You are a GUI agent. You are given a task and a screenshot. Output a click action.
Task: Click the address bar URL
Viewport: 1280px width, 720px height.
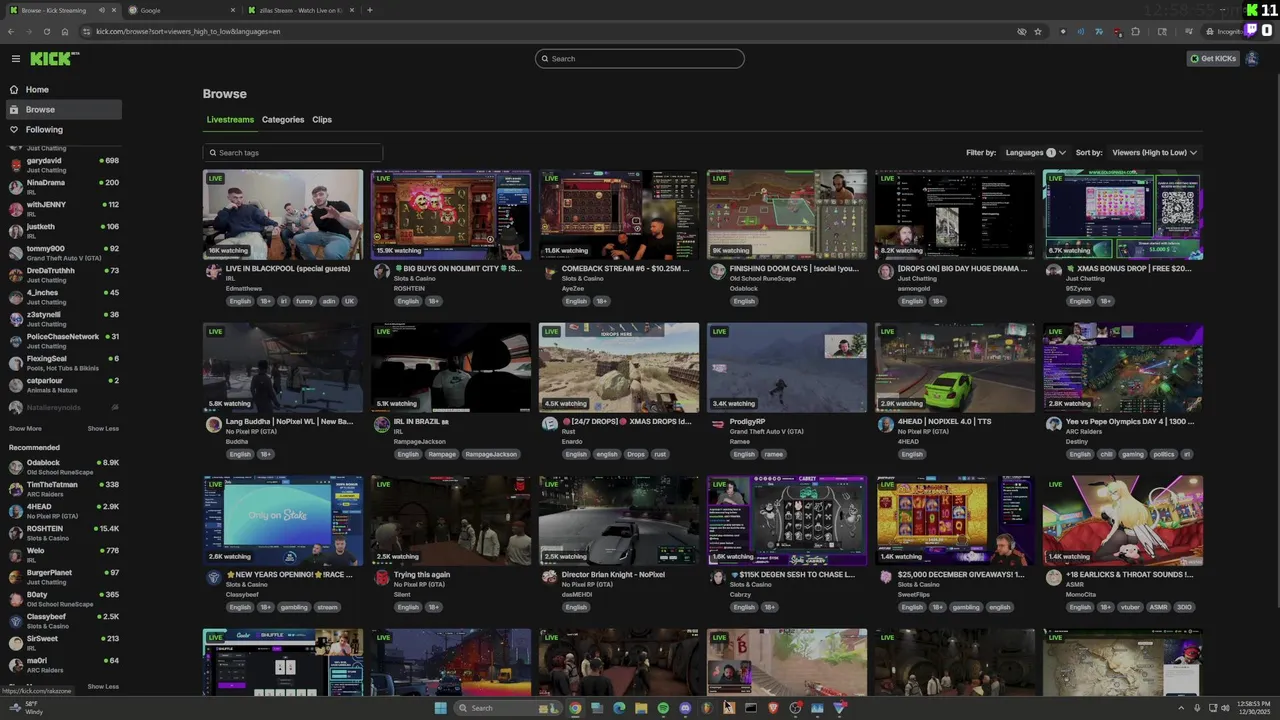point(188,31)
